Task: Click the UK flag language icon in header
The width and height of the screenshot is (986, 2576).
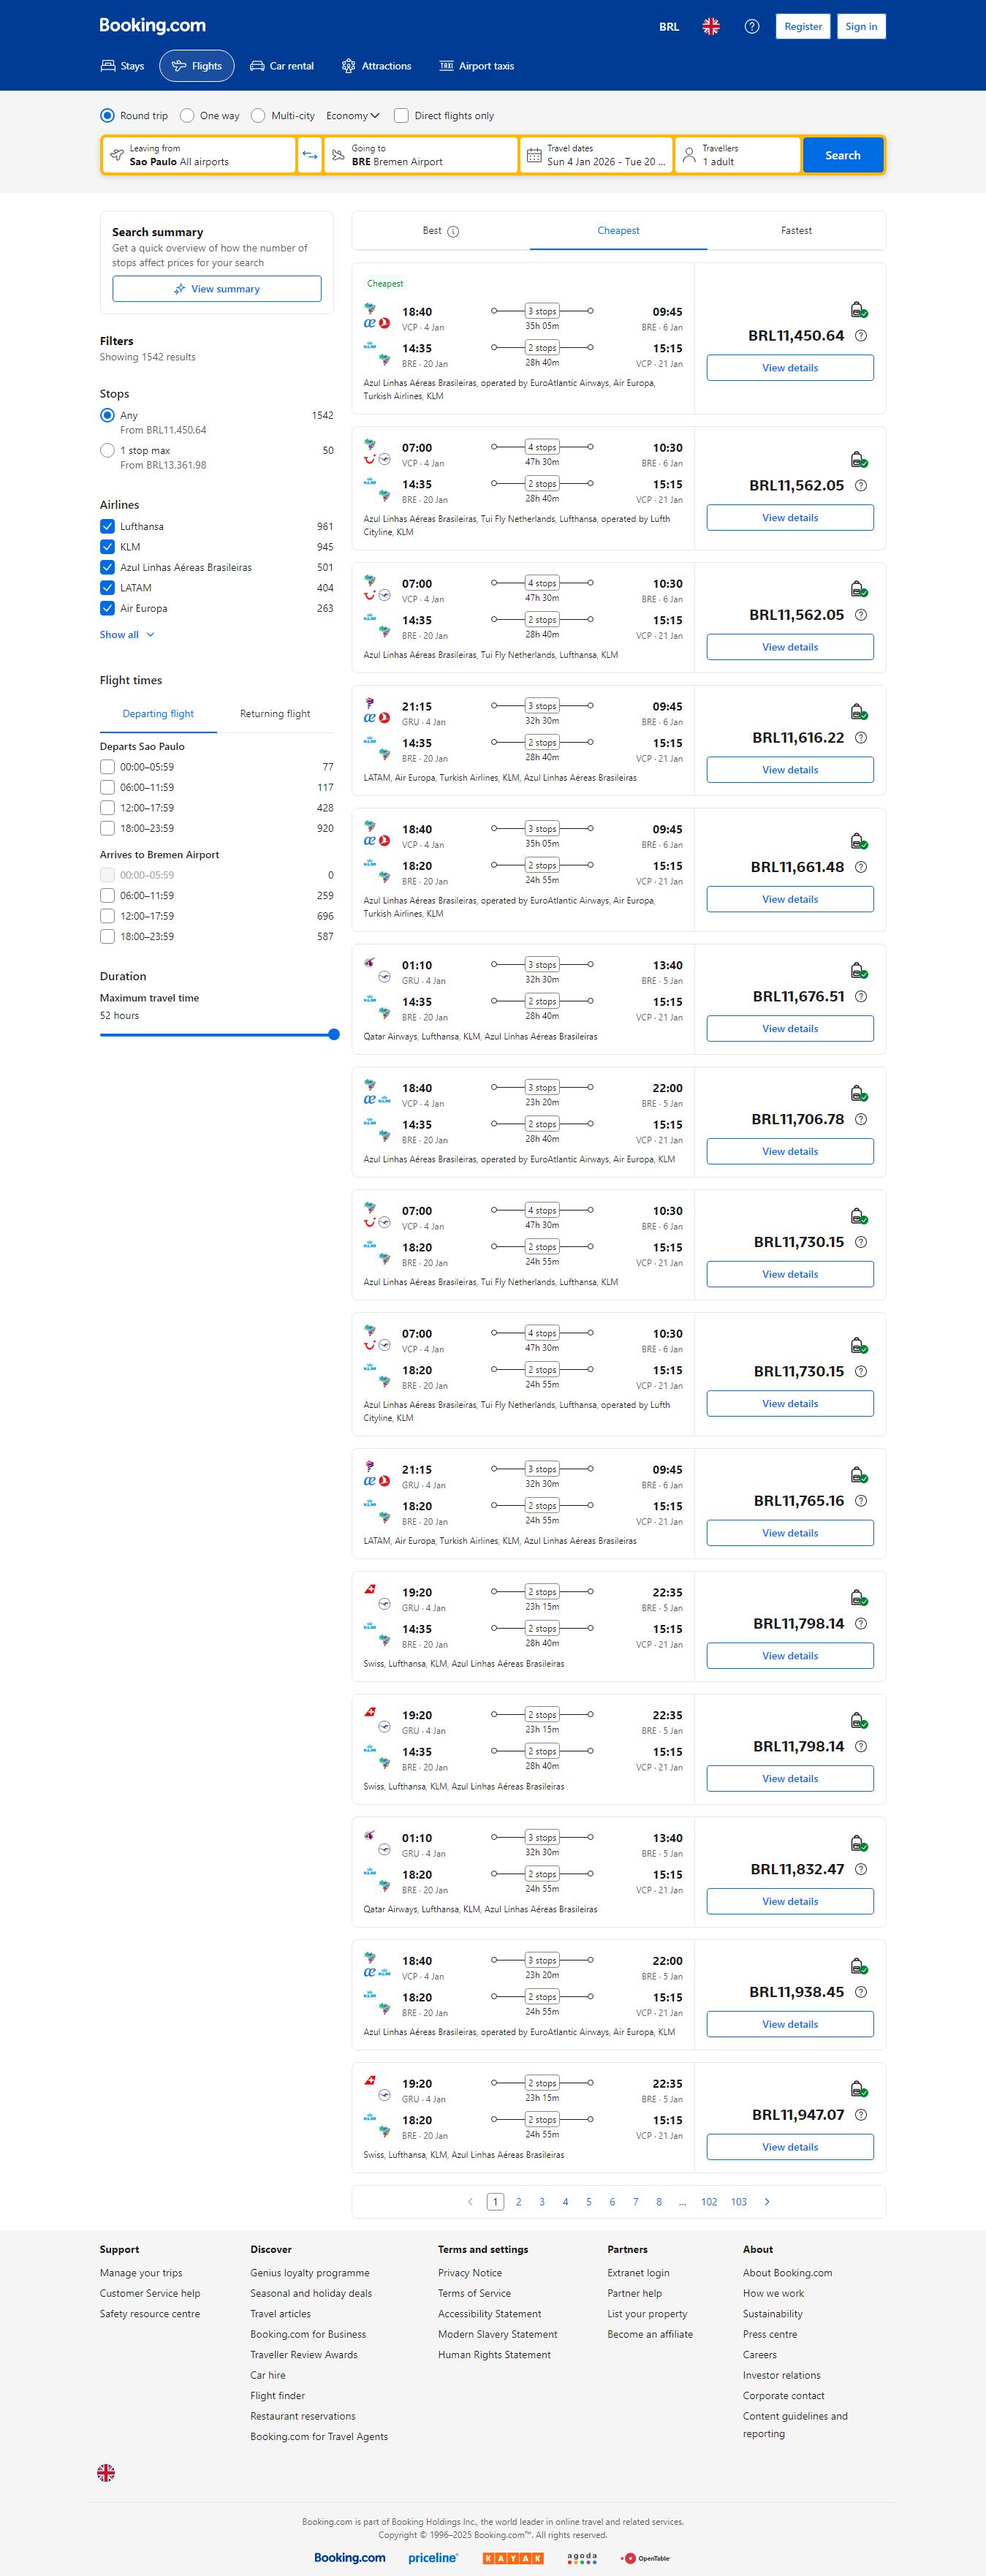Action: pyautogui.click(x=711, y=27)
